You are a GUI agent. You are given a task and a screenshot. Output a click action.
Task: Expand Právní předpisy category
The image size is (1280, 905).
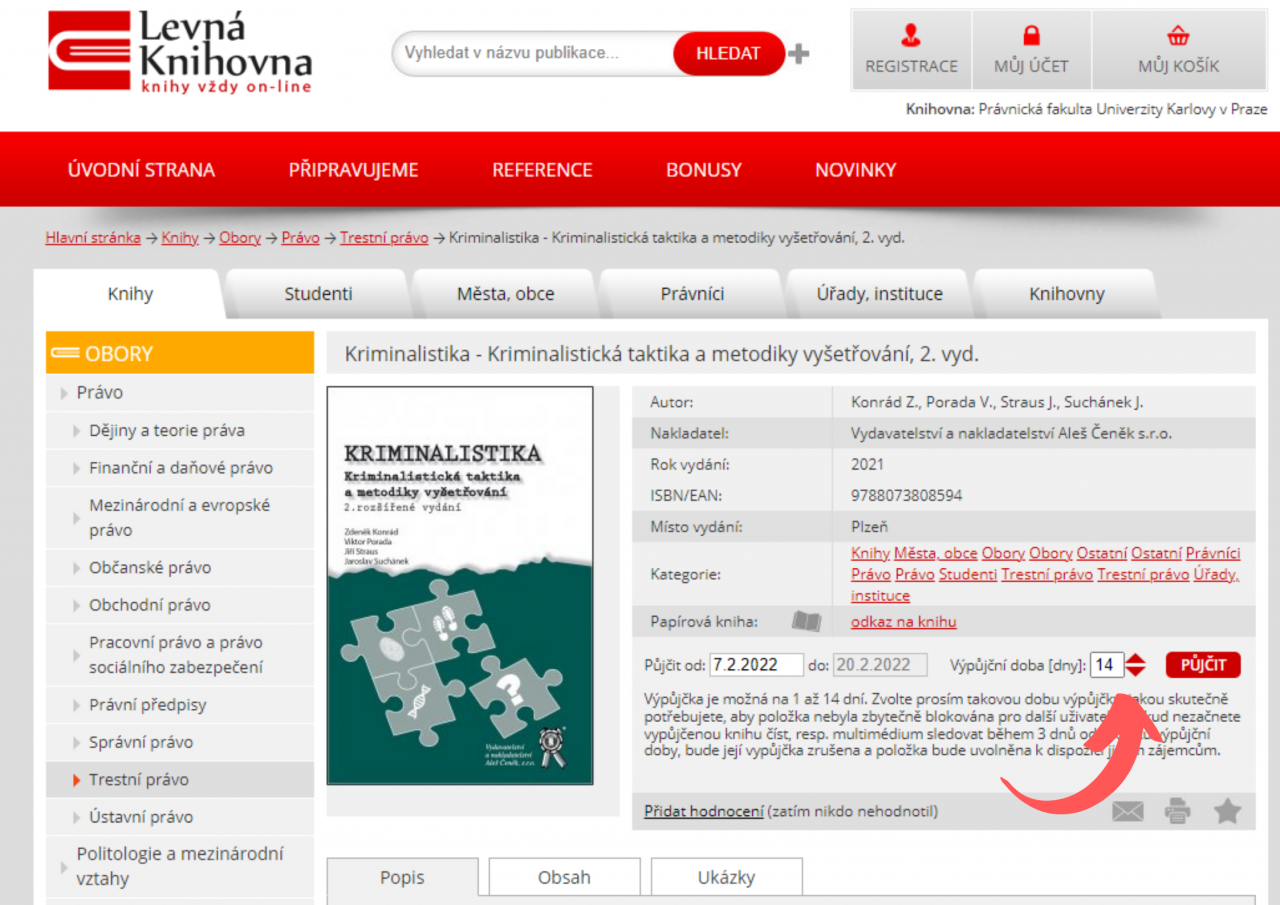click(180, 705)
